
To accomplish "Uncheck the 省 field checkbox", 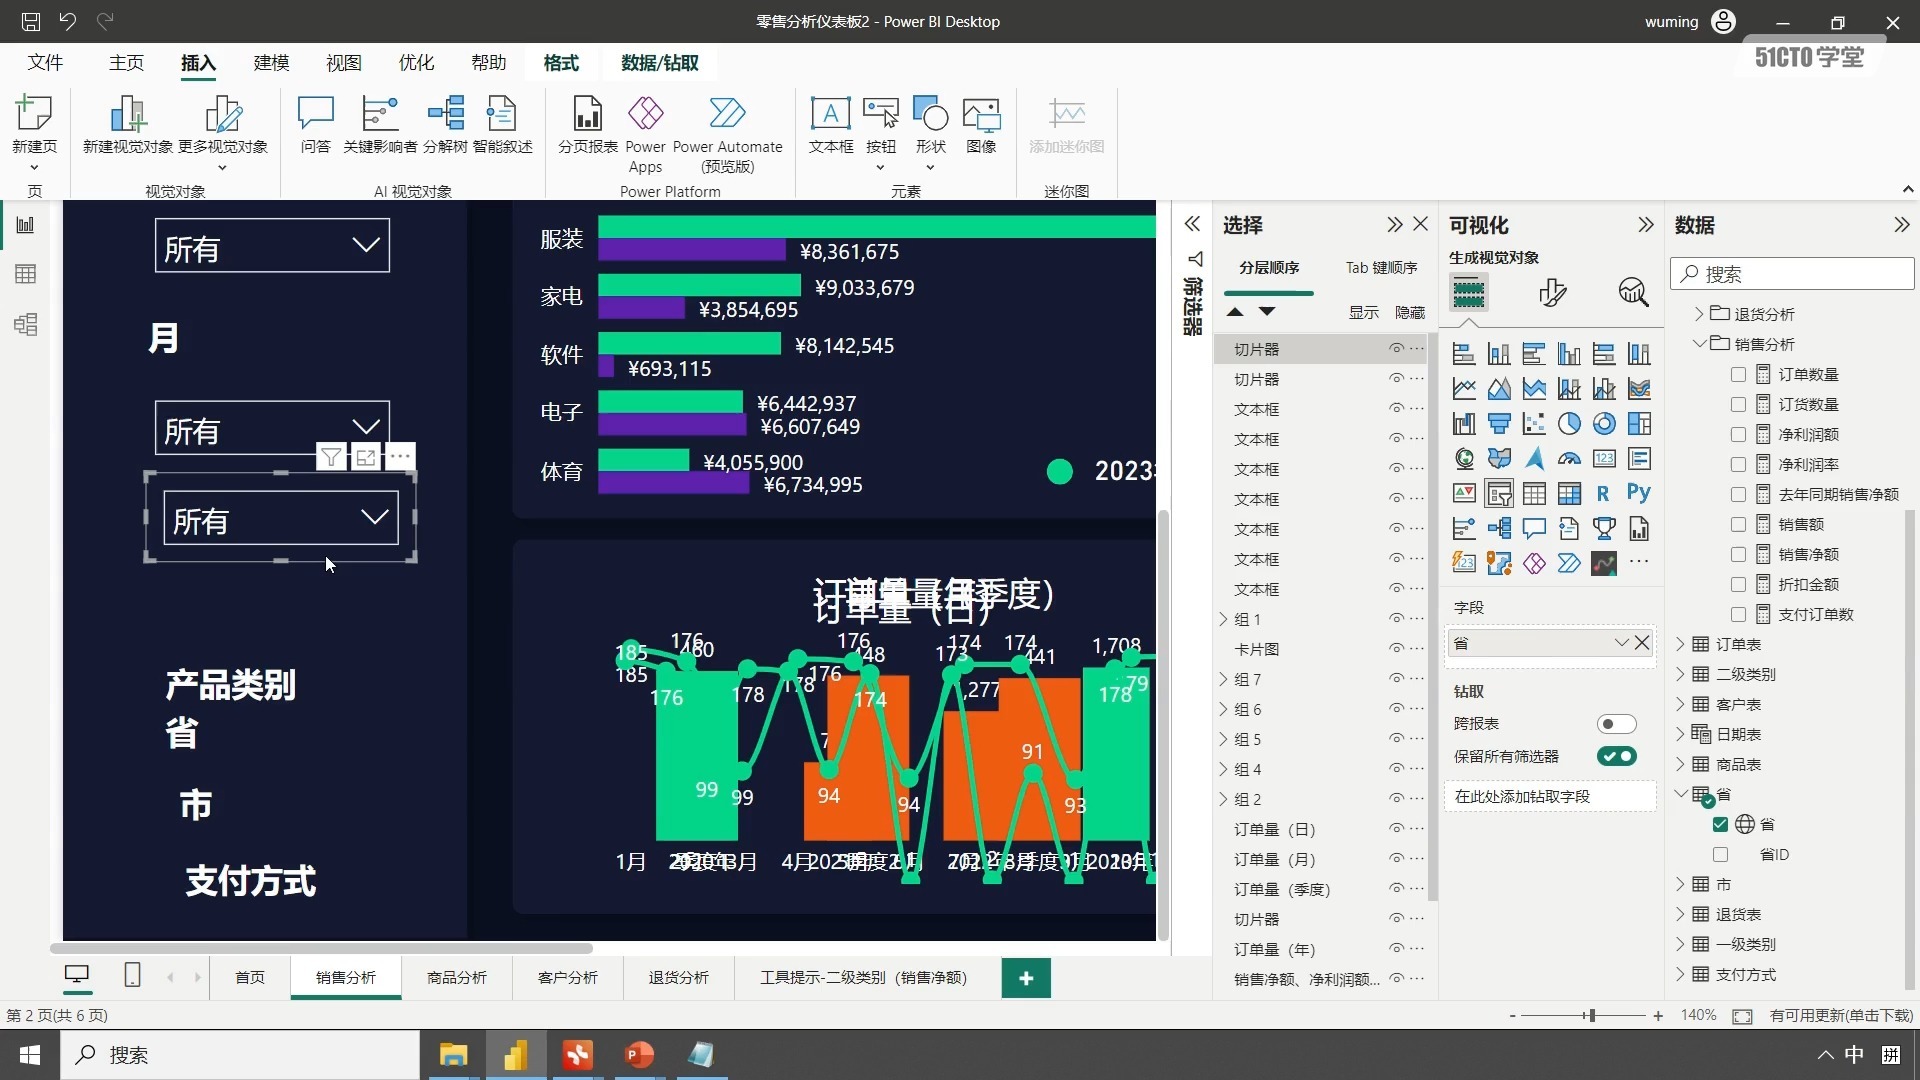I will [1720, 825].
